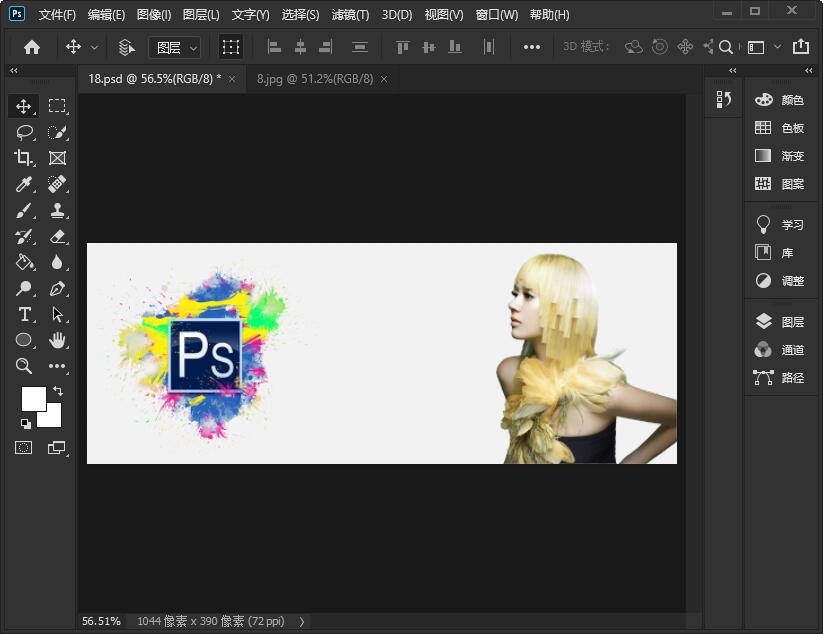Screen dimensions: 823x634
Task: Choose the Horizontal Type tool
Action: (x=24, y=314)
